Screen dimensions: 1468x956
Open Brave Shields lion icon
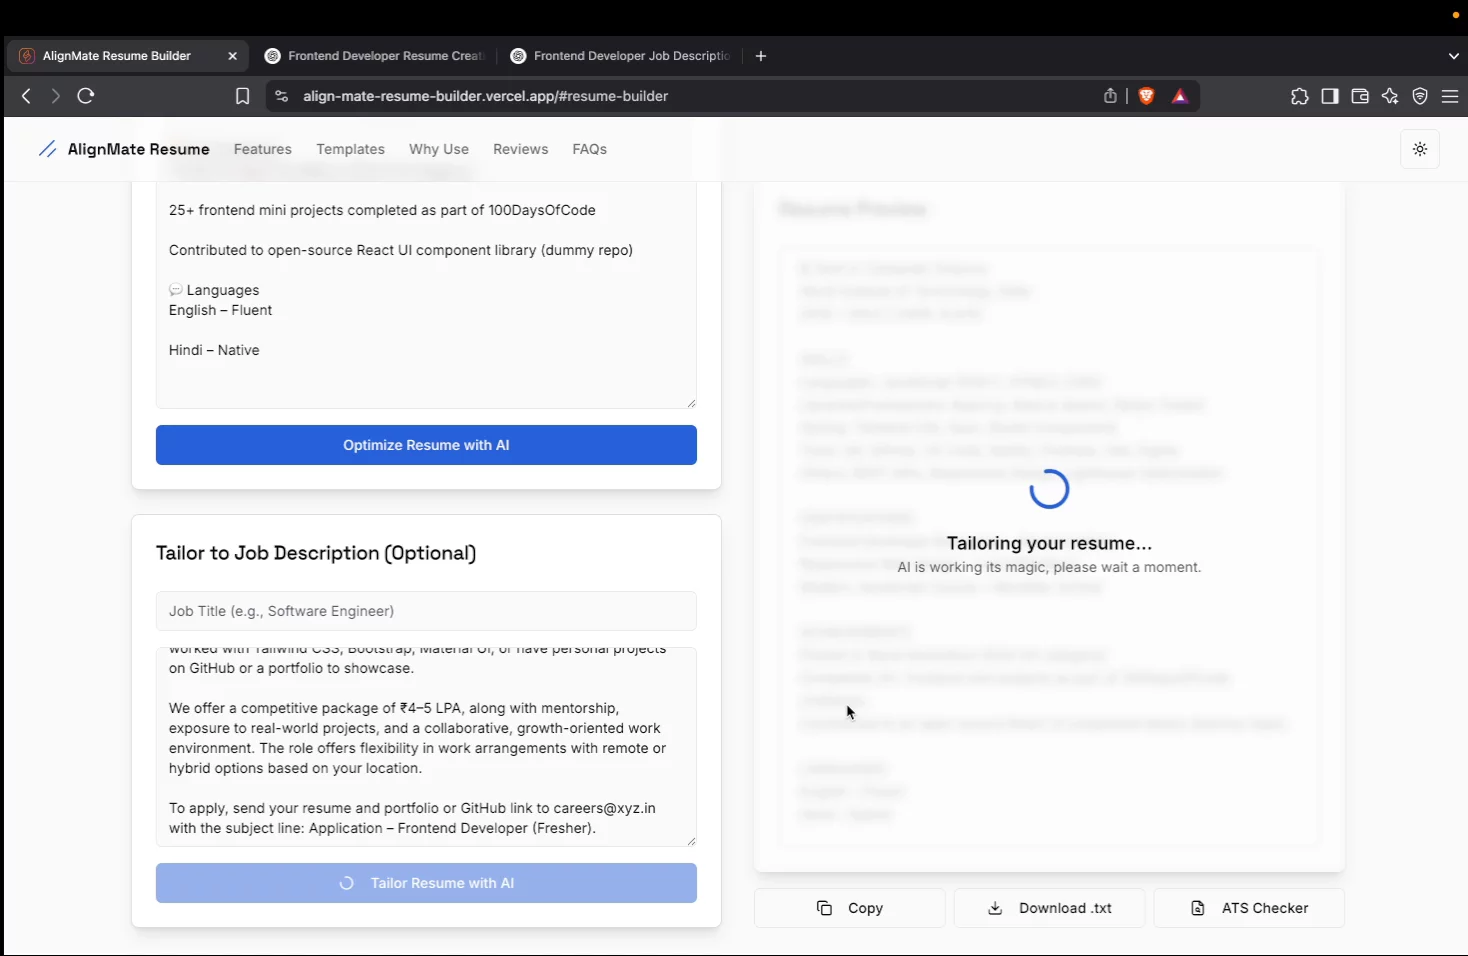coord(1146,96)
